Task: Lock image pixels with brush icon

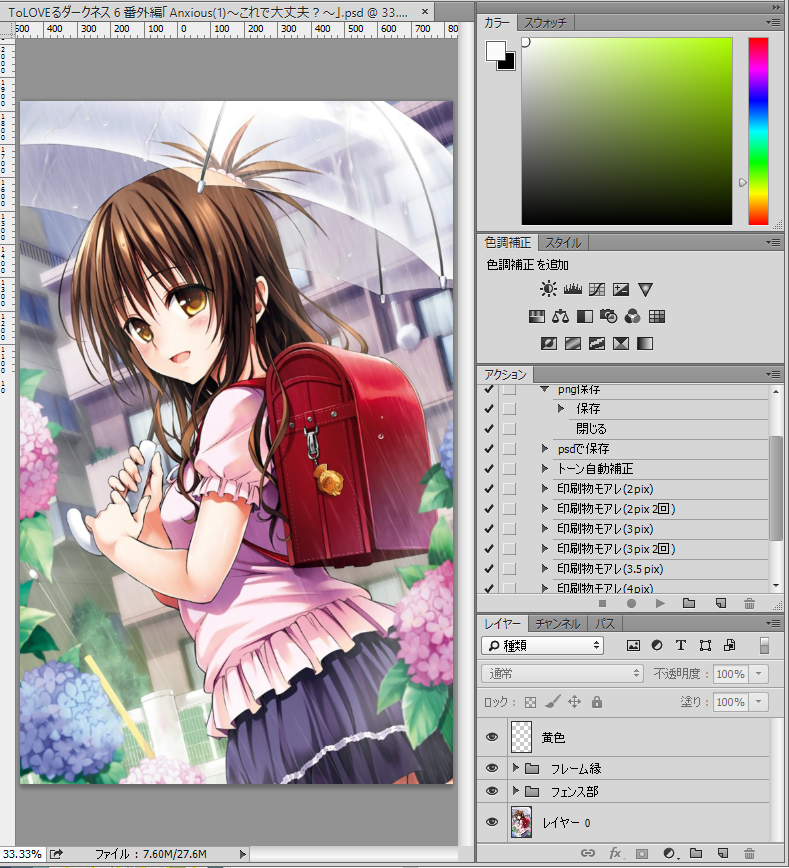Action: 553,702
